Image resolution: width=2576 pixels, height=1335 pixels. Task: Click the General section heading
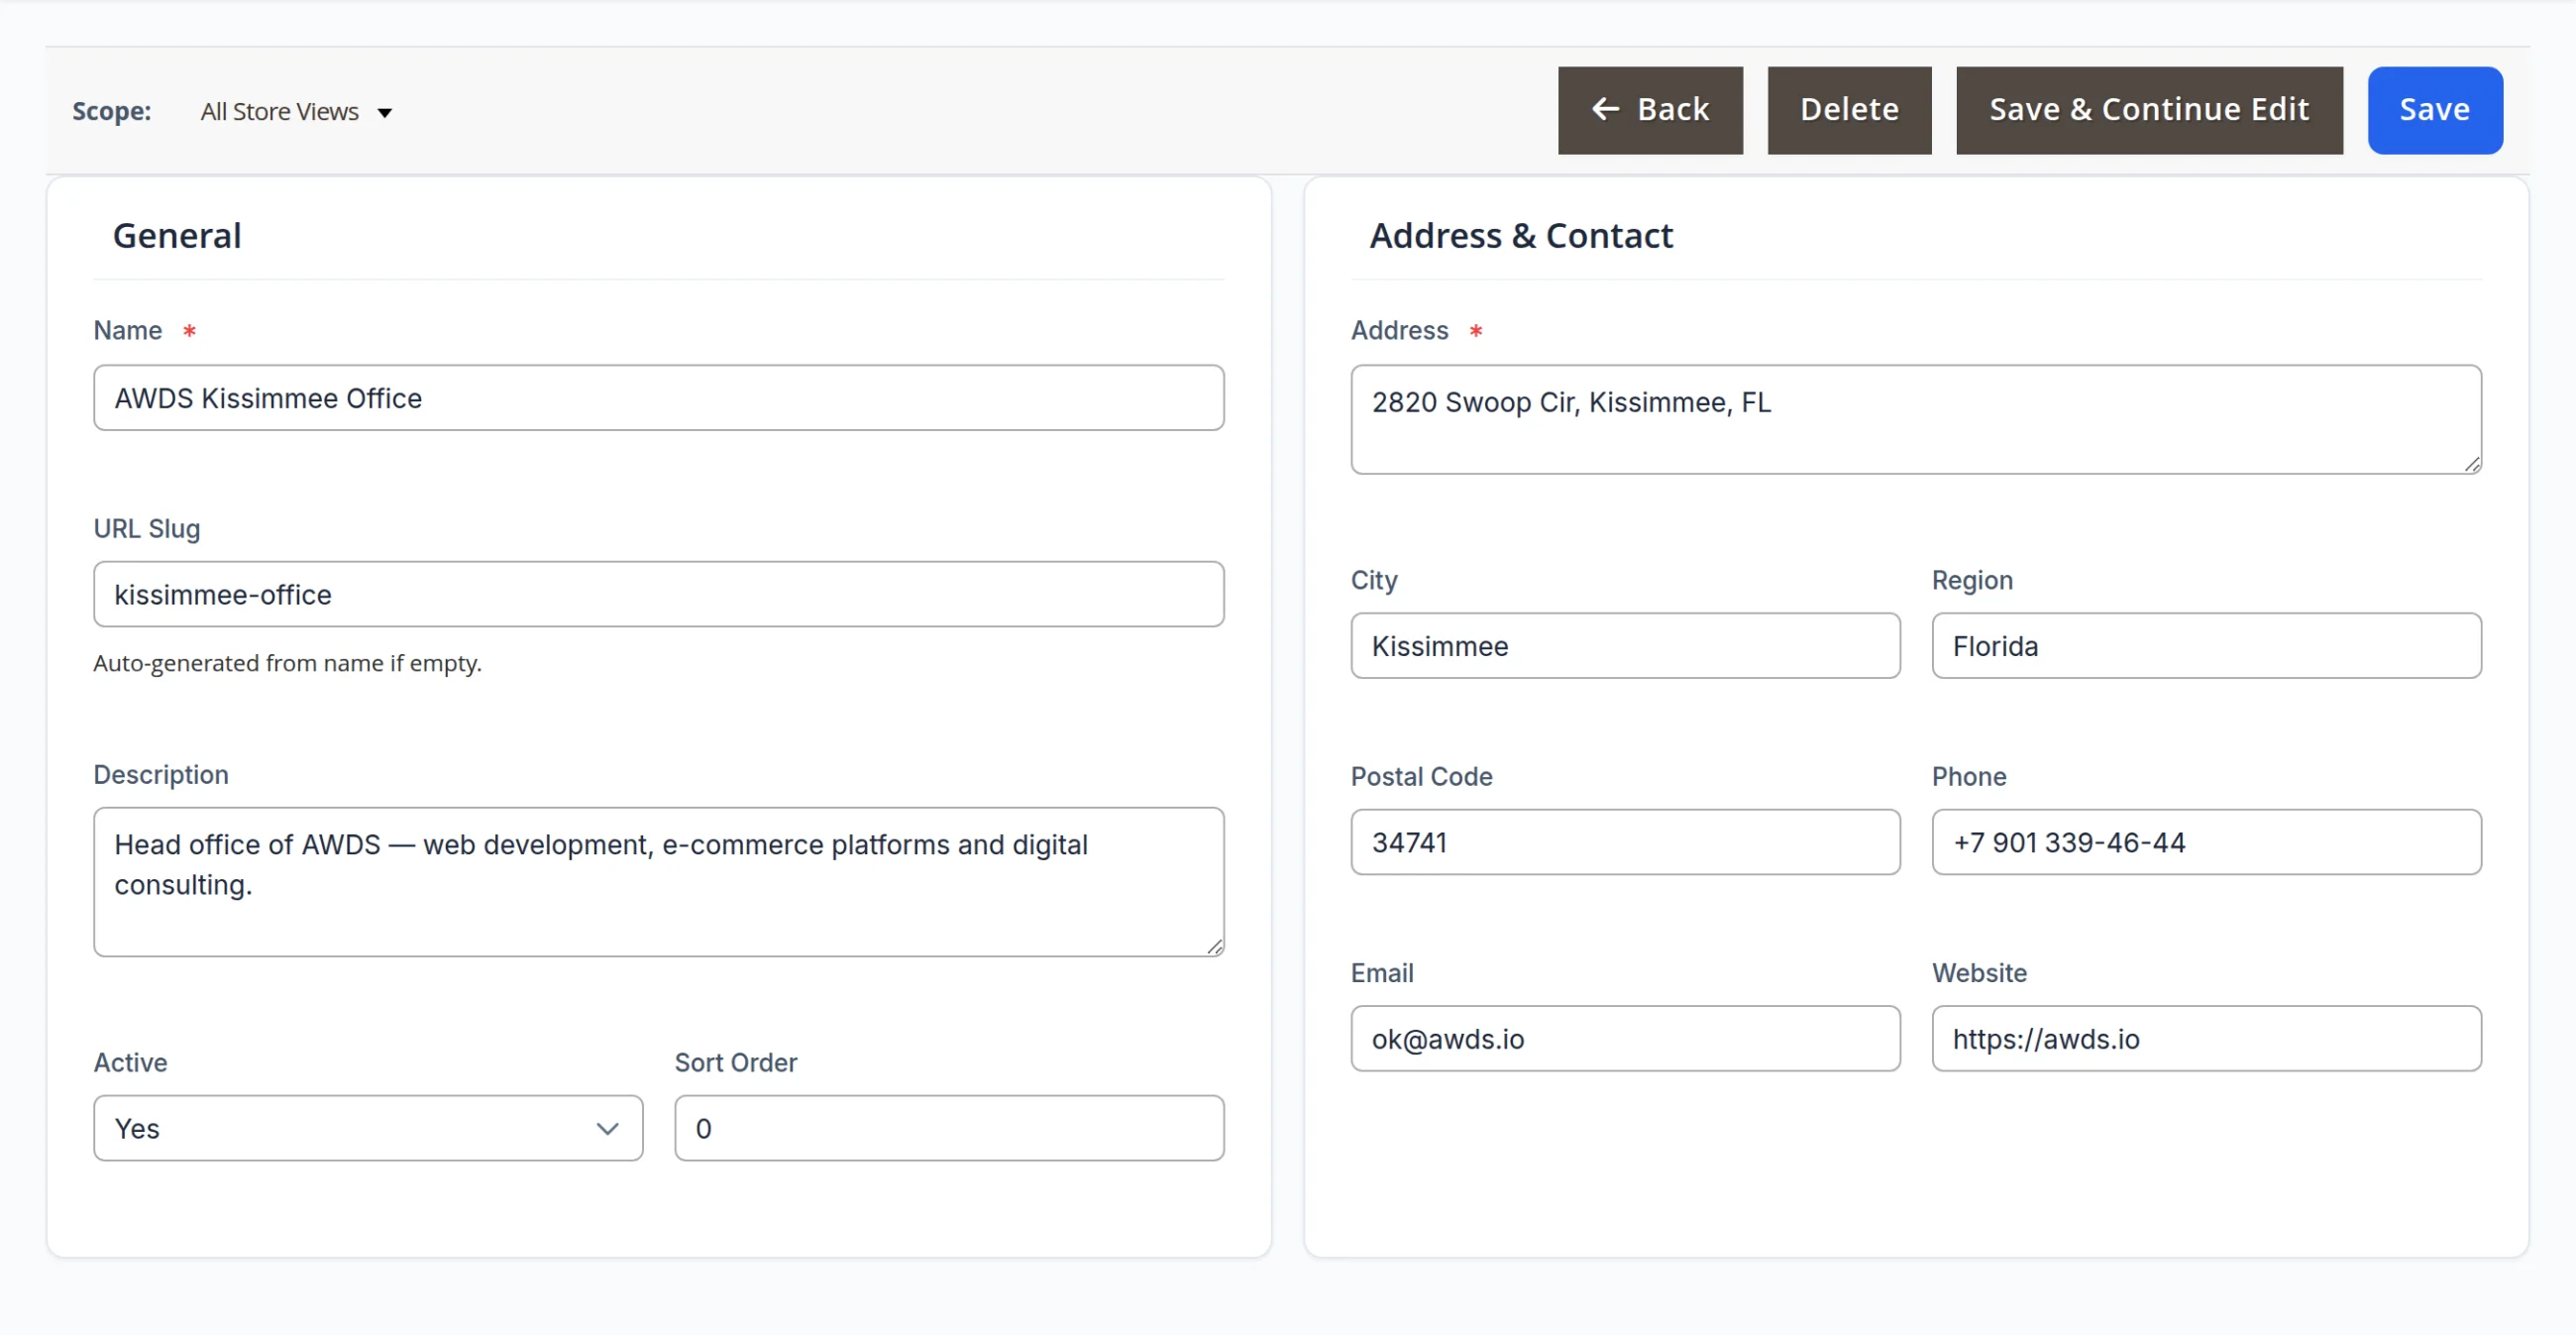177,236
